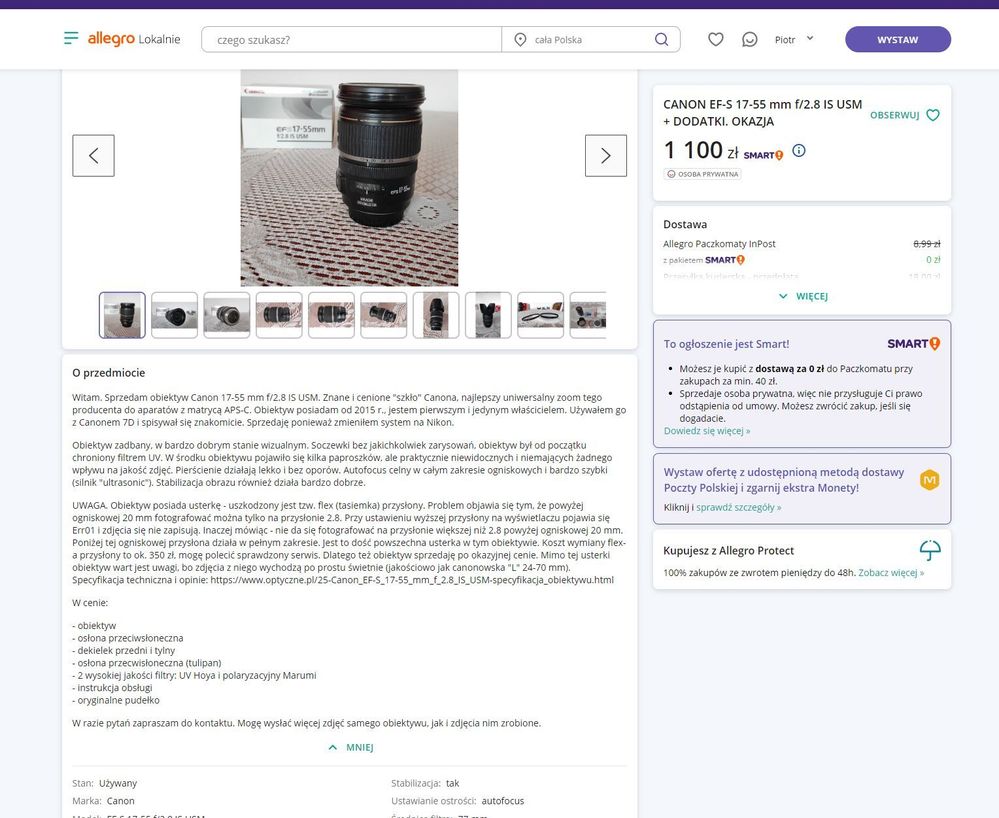The image size is (999, 818).
Task: Click the info icon next to price
Action: (798, 151)
